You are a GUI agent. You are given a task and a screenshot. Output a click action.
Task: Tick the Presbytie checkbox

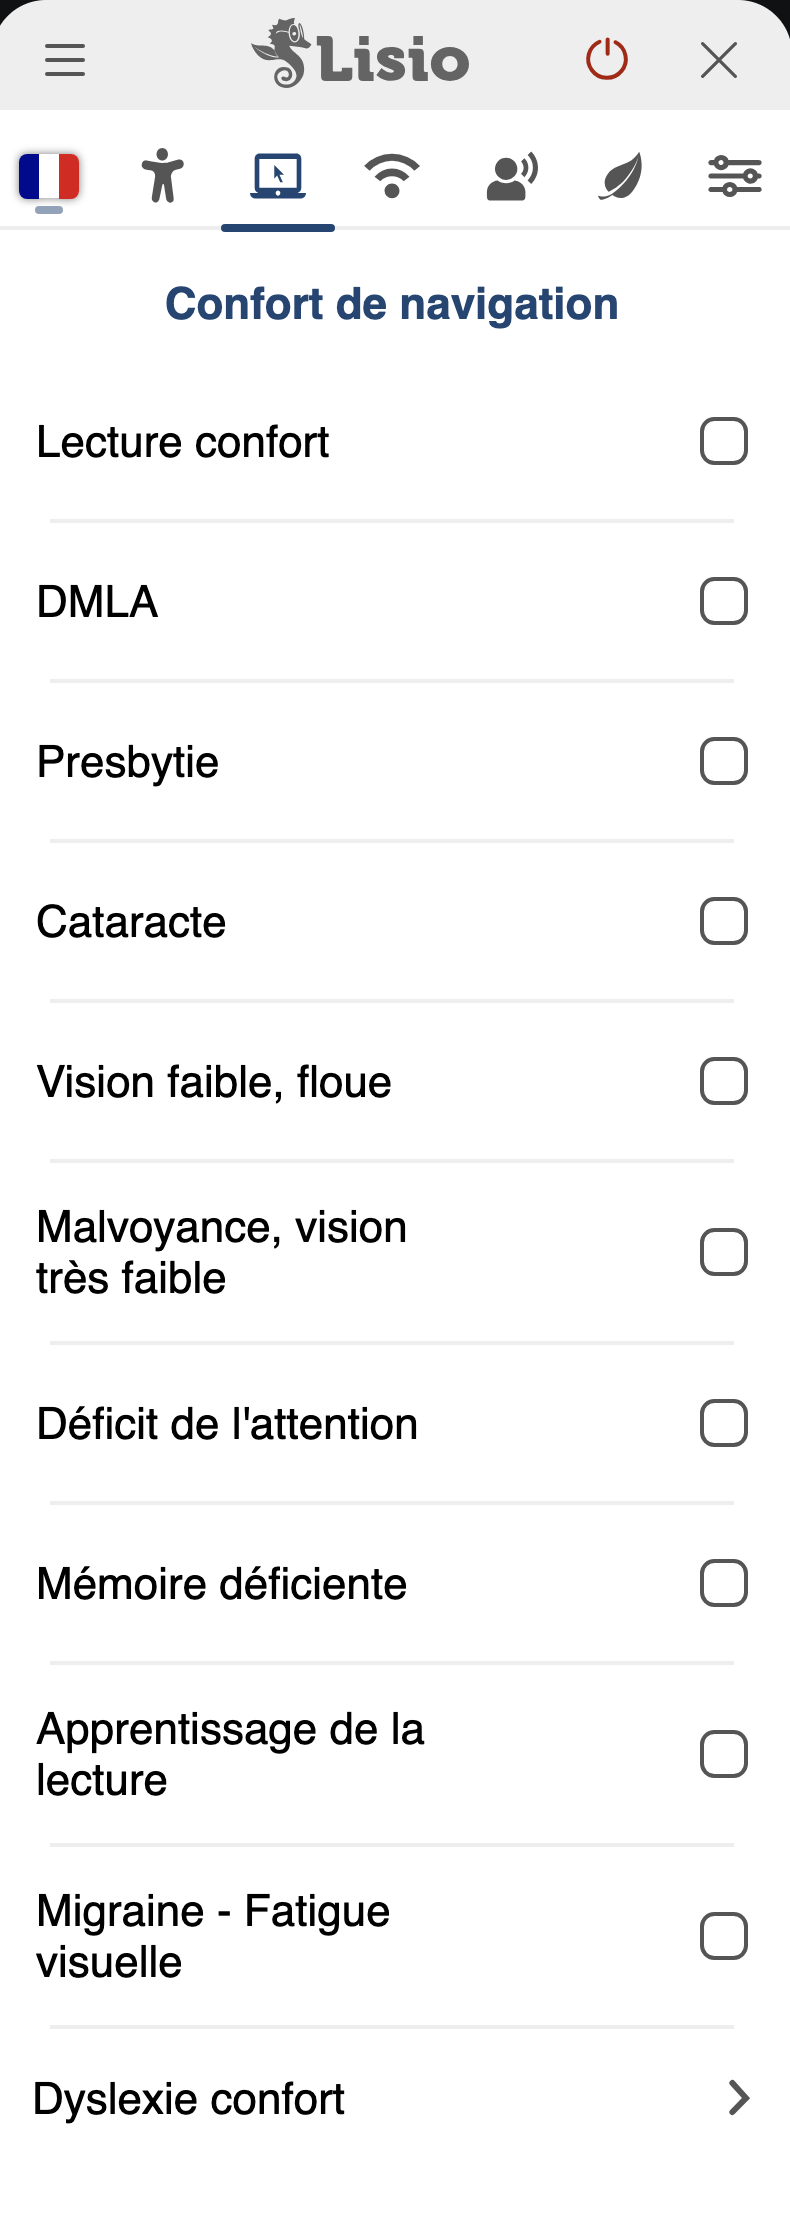point(724,762)
